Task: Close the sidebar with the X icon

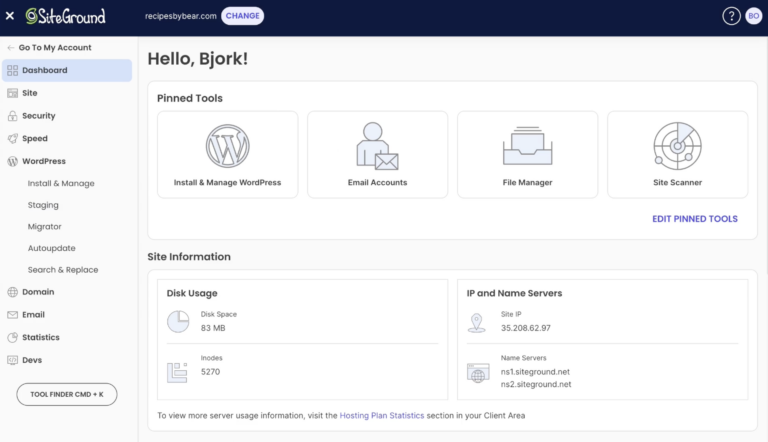Action: [x=10, y=16]
